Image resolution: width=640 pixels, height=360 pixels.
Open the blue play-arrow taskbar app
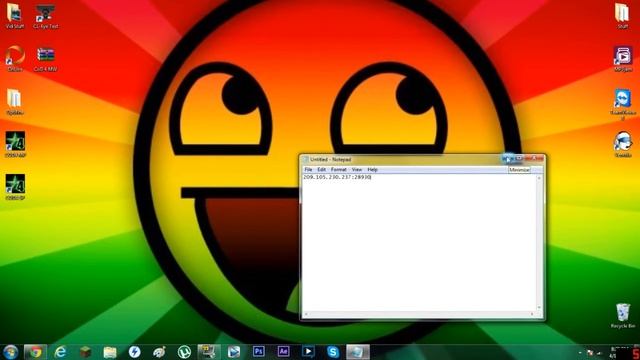point(234,352)
